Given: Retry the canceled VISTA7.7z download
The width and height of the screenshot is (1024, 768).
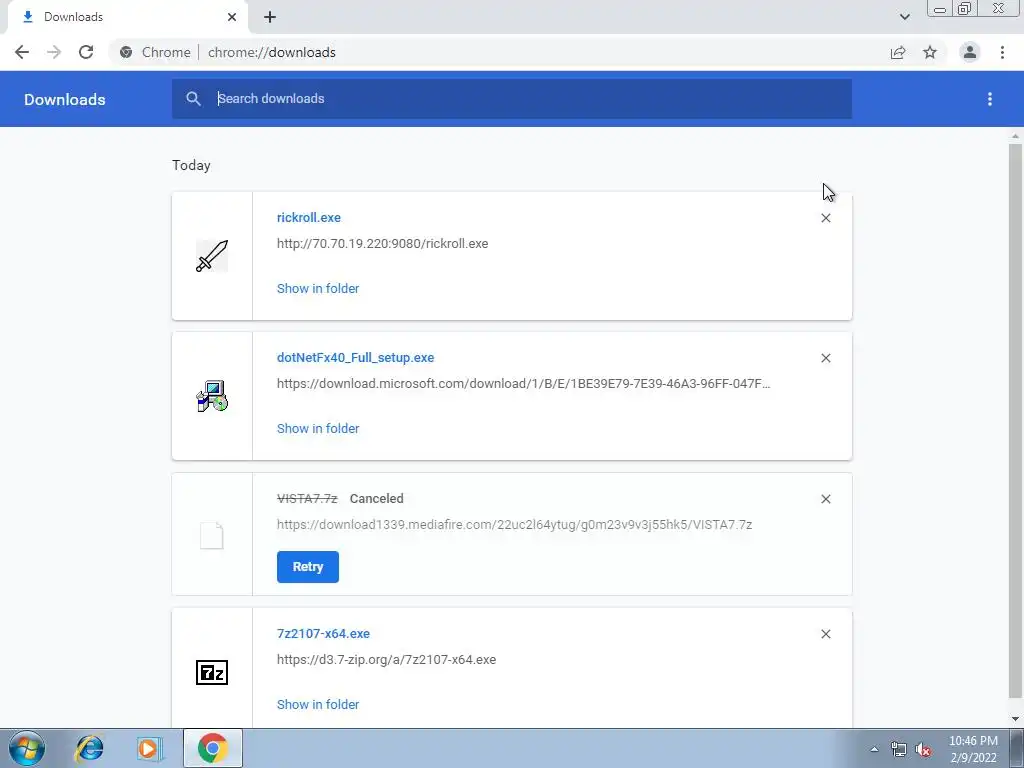Looking at the screenshot, I should pyautogui.click(x=308, y=567).
